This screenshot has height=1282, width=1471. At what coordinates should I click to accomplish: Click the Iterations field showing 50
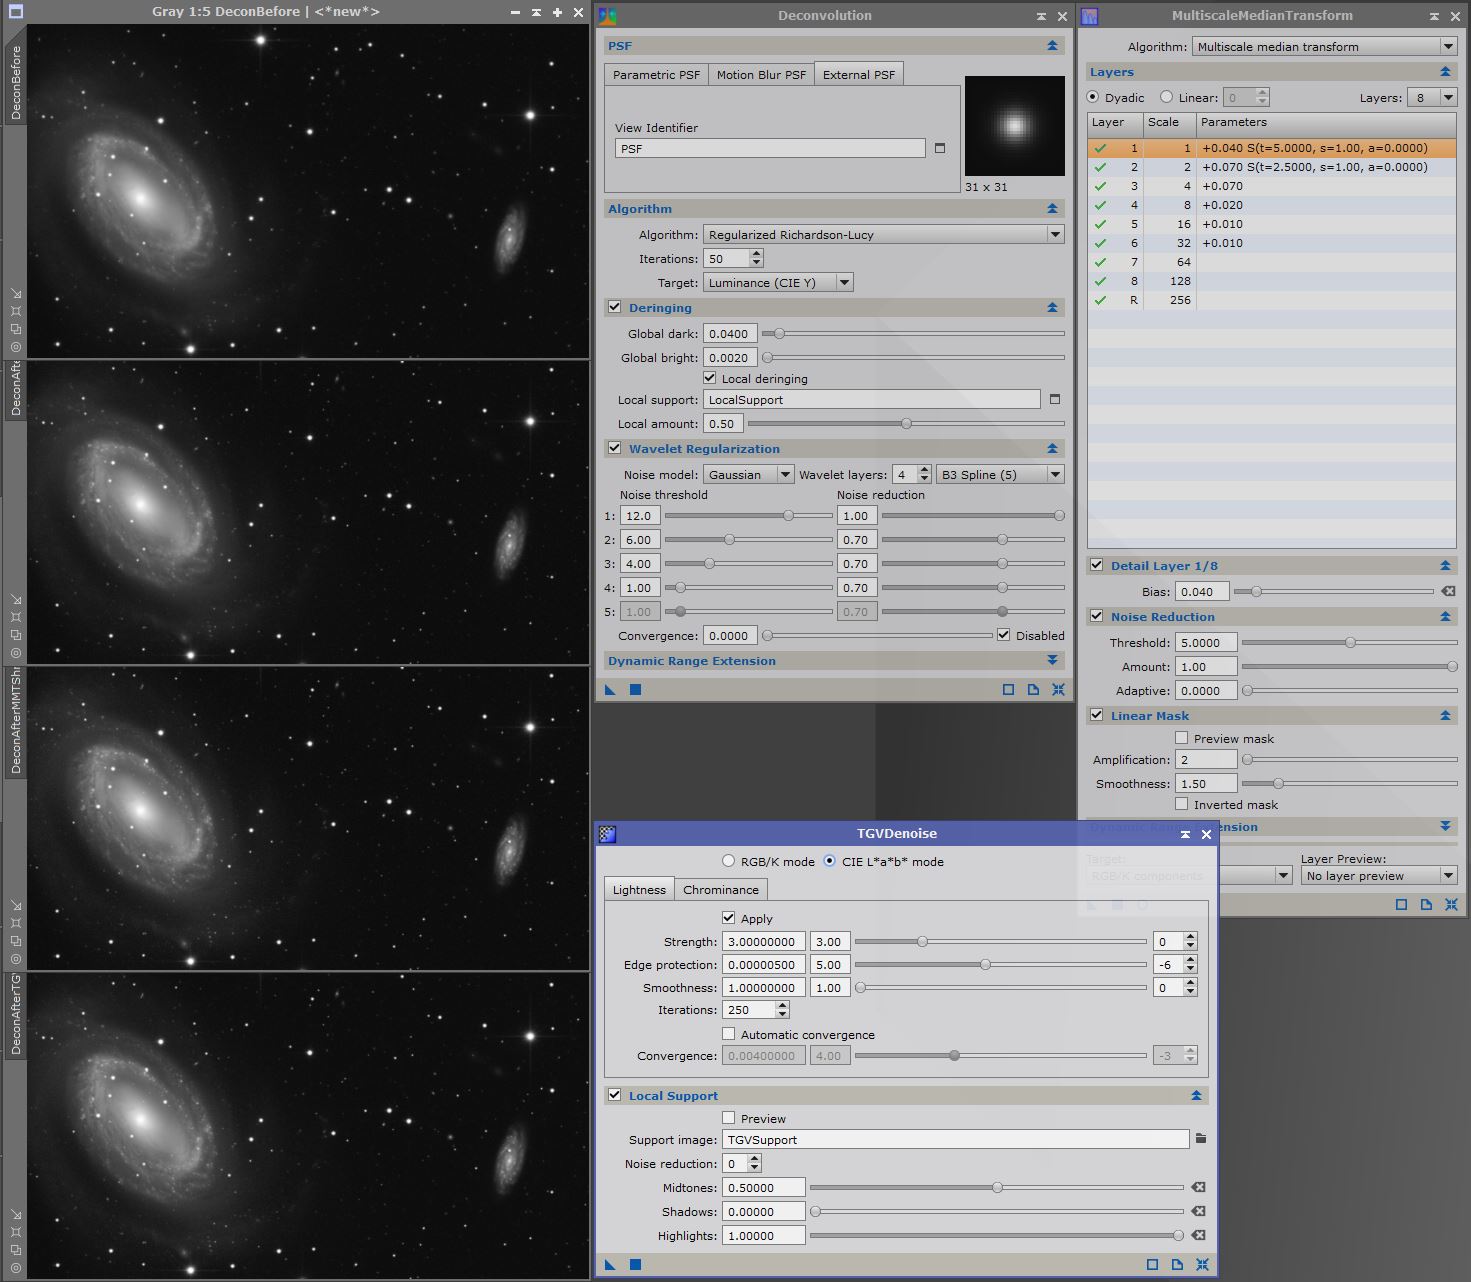coord(725,259)
